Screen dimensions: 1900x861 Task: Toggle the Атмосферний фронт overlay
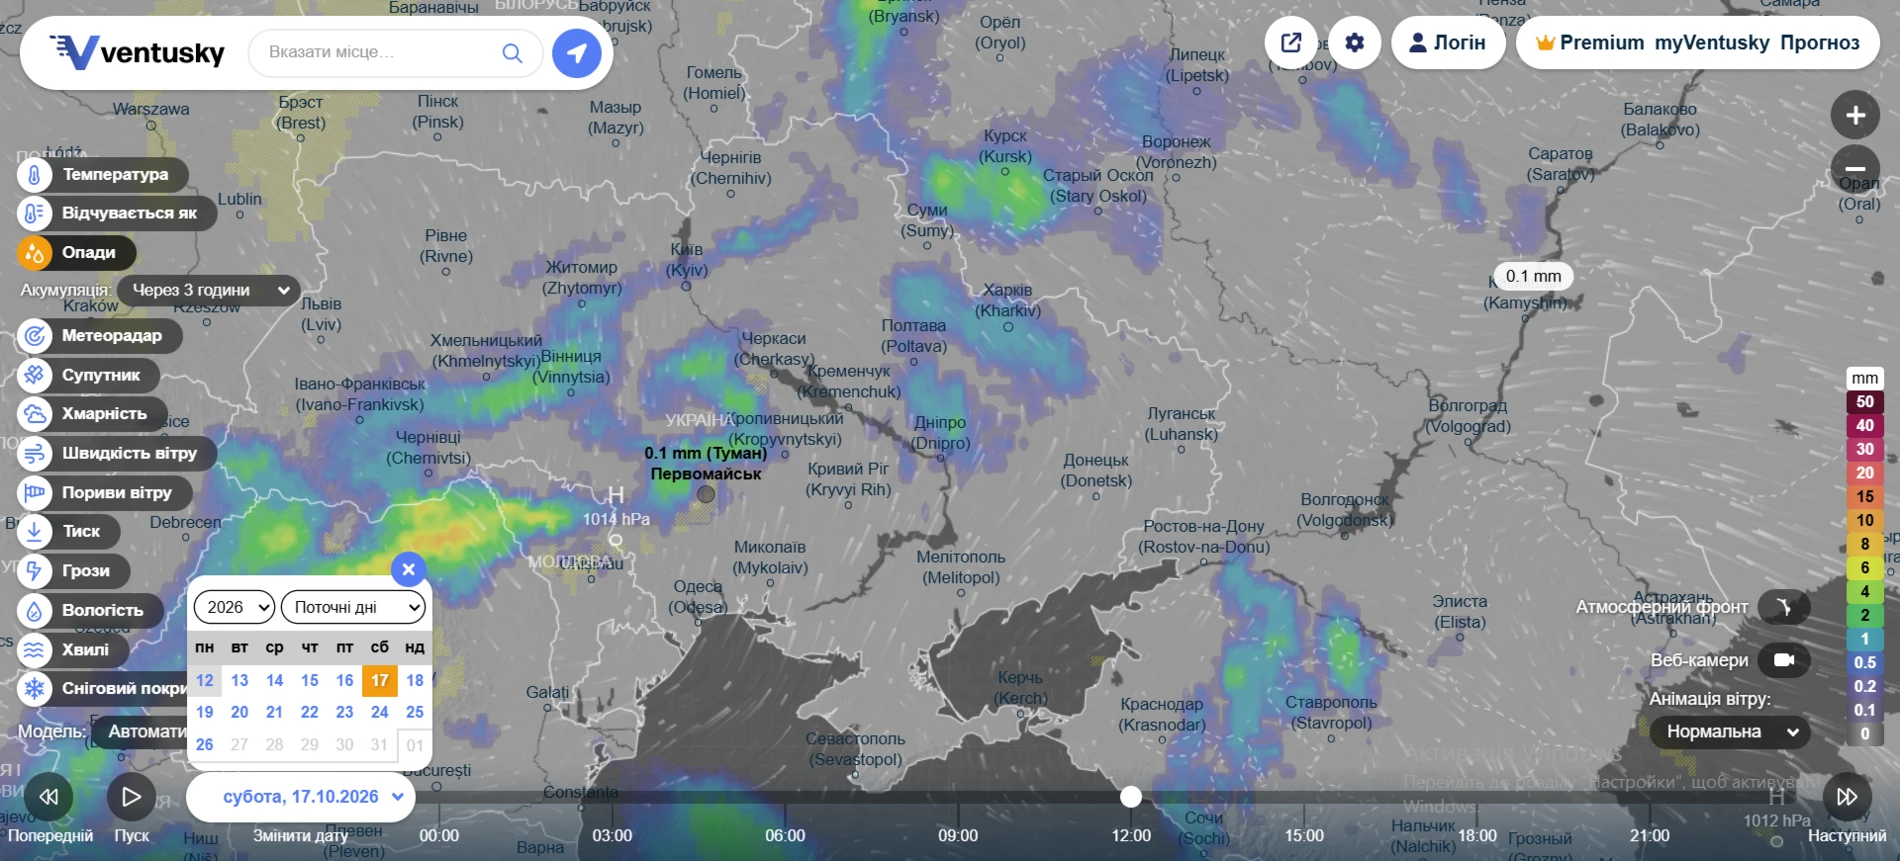[1784, 607]
